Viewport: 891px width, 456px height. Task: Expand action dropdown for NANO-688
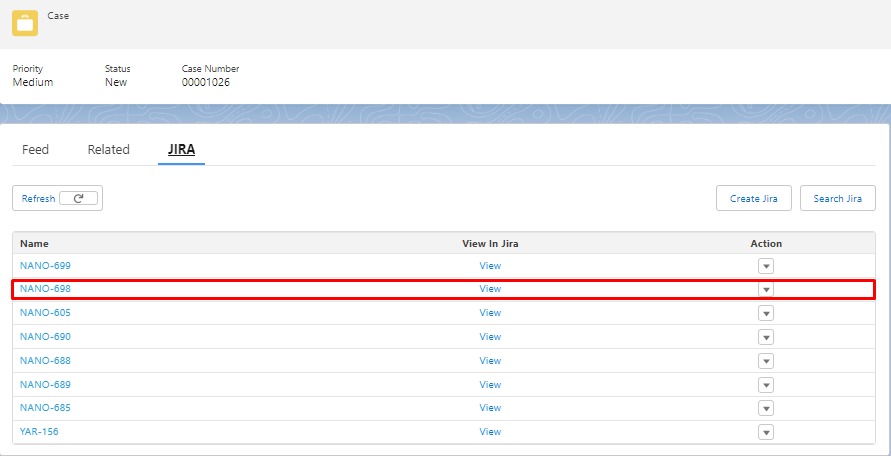(x=766, y=361)
